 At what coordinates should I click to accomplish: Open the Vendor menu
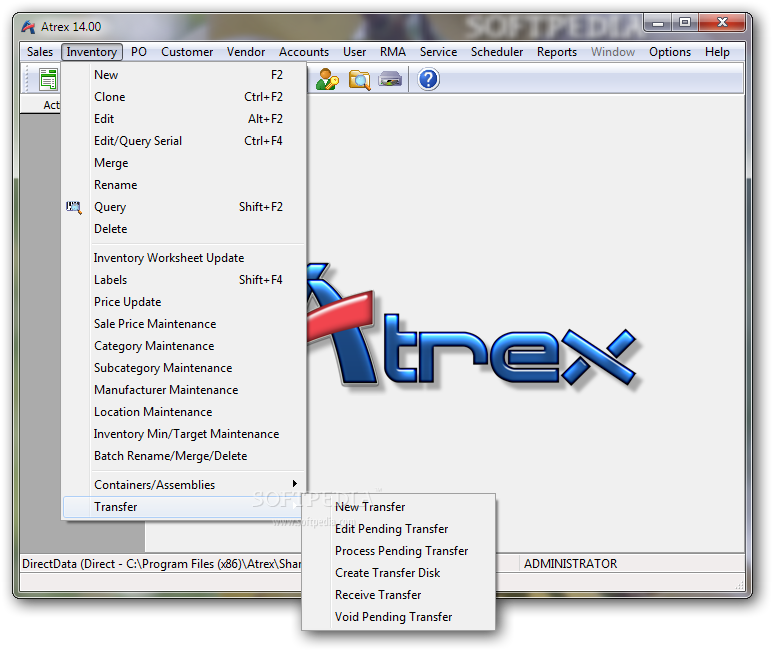click(x=246, y=52)
